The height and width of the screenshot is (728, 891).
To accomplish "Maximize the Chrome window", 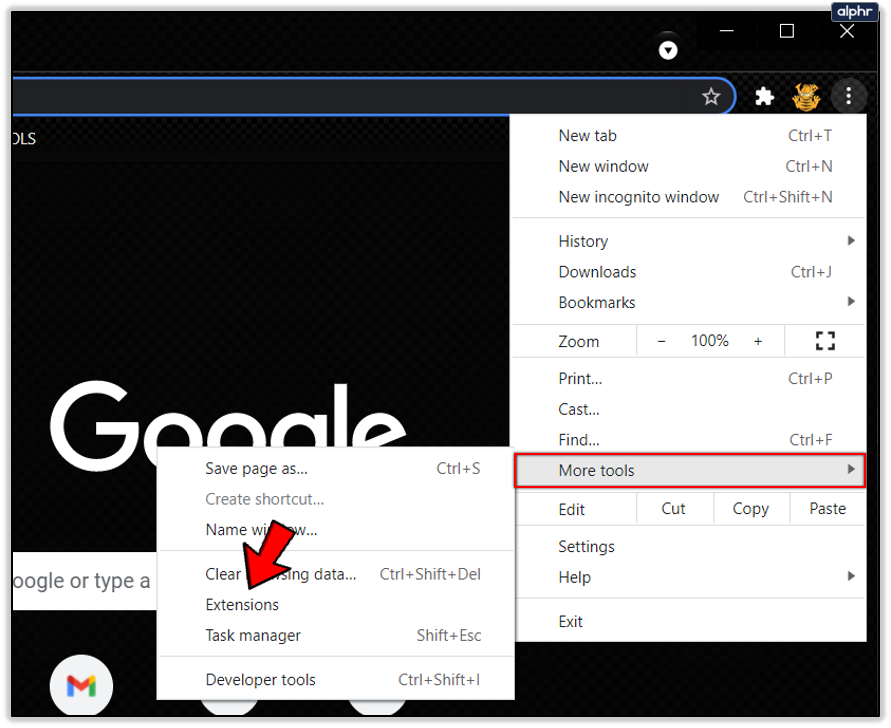I will coord(786,31).
